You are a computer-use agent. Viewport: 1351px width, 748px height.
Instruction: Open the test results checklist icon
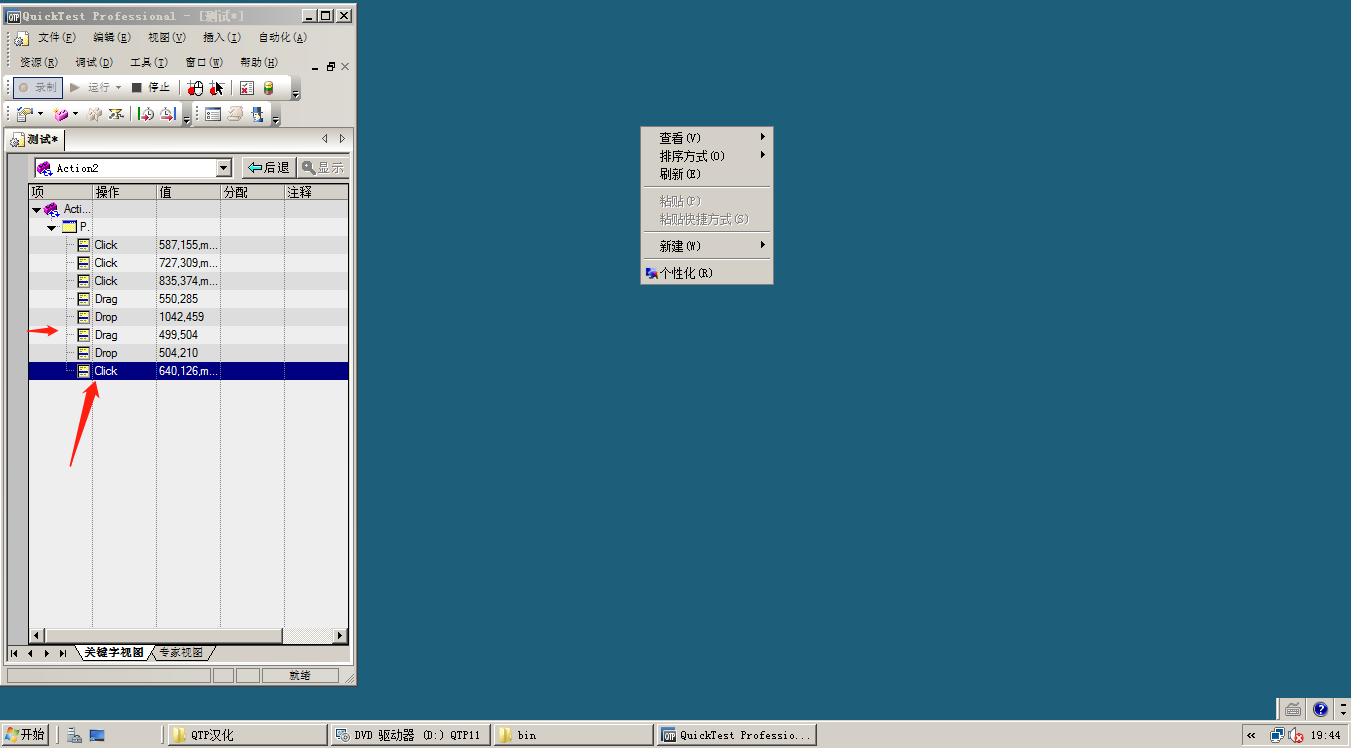(x=247, y=88)
